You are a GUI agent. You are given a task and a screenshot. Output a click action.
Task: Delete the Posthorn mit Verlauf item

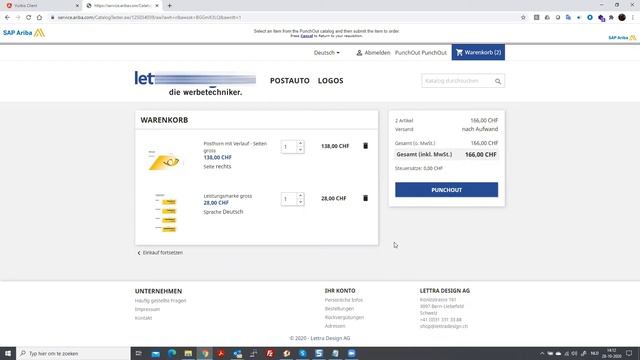[365, 146]
